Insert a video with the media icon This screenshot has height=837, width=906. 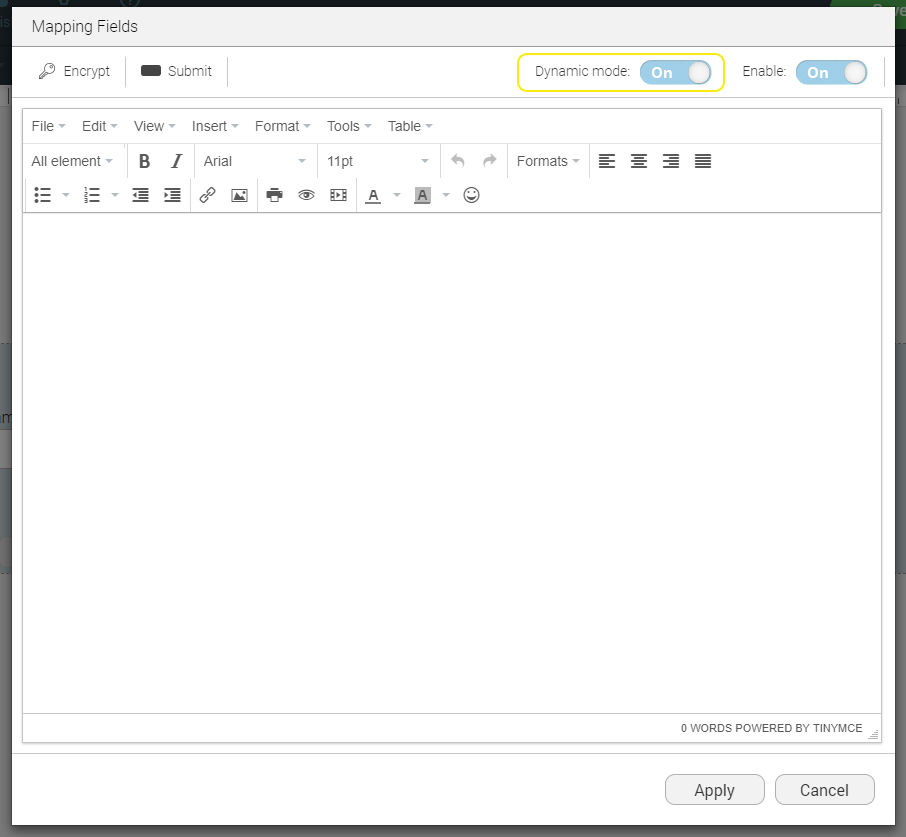pos(338,195)
